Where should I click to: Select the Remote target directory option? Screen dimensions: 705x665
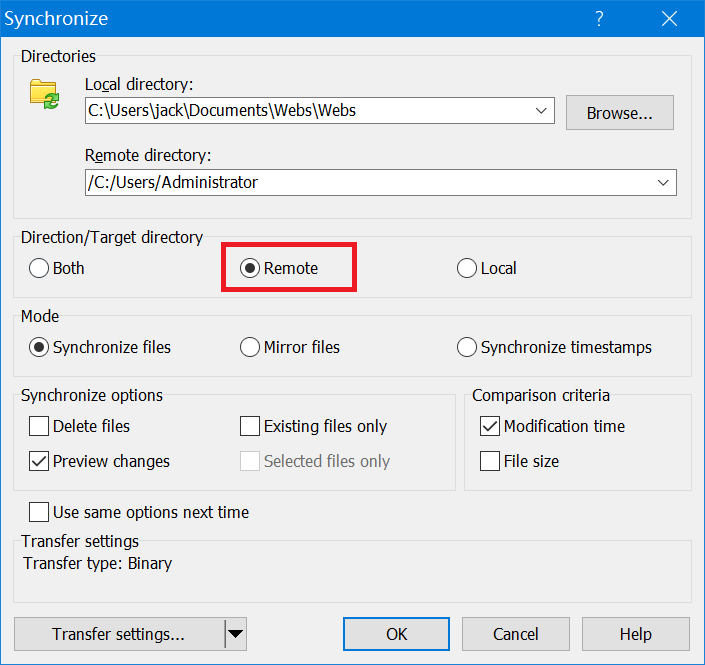click(x=250, y=268)
